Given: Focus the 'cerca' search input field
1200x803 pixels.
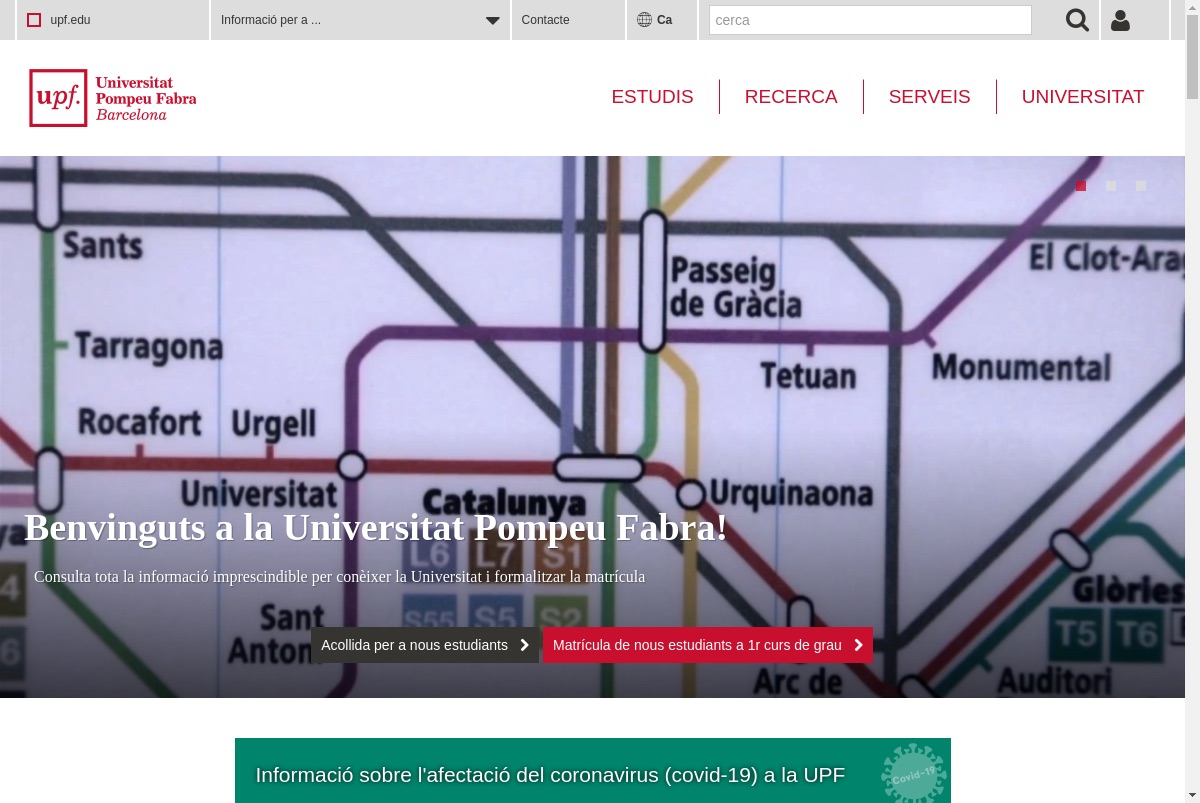Looking at the screenshot, I should pos(870,20).
